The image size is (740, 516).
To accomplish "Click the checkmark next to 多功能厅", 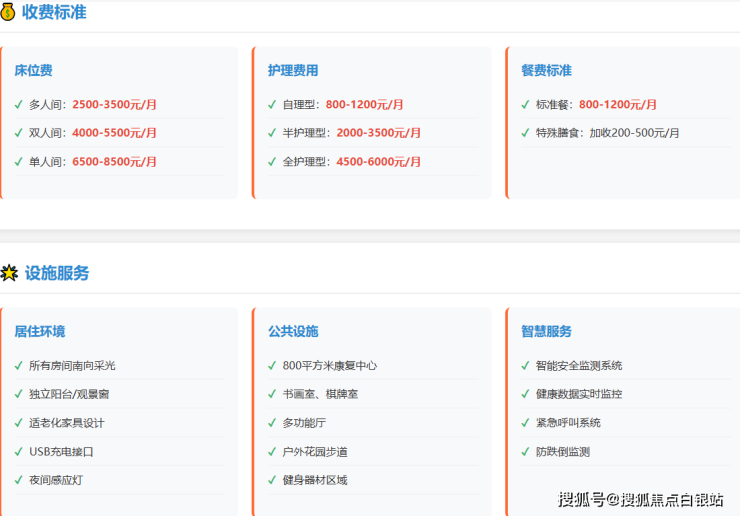I will click(272, 423).
